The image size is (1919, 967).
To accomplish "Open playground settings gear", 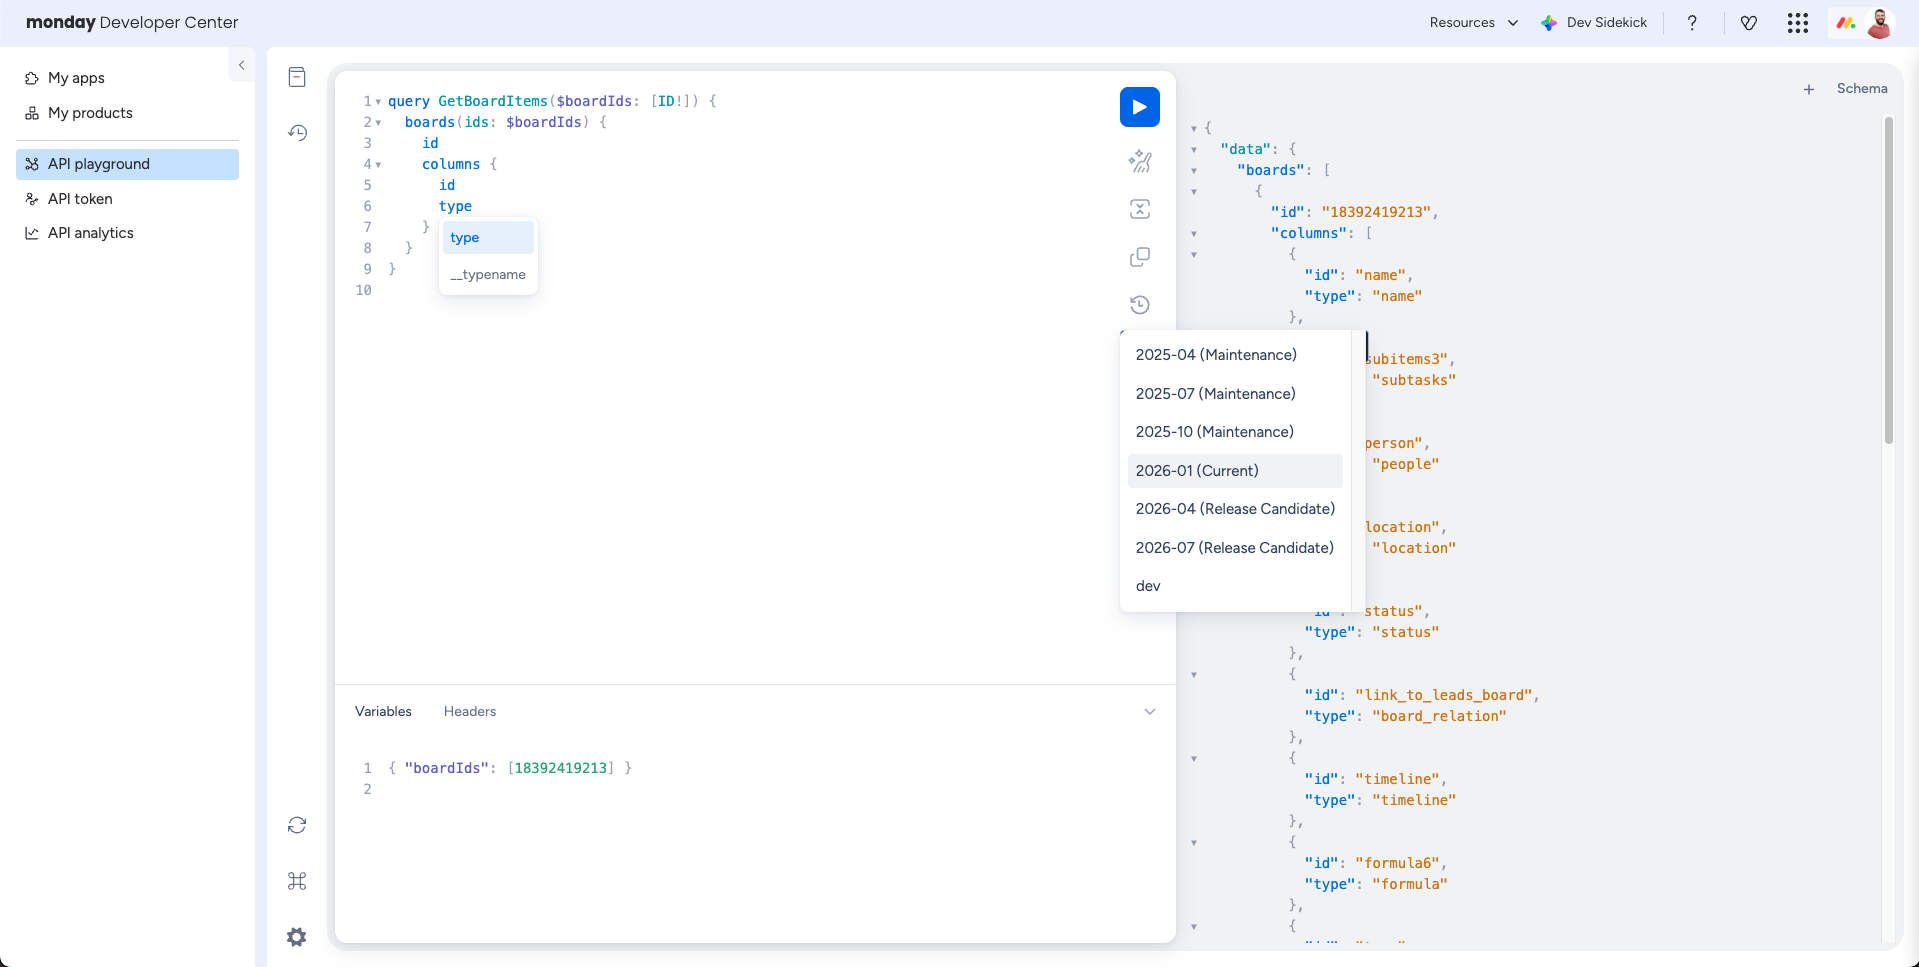I will (296, 937).
